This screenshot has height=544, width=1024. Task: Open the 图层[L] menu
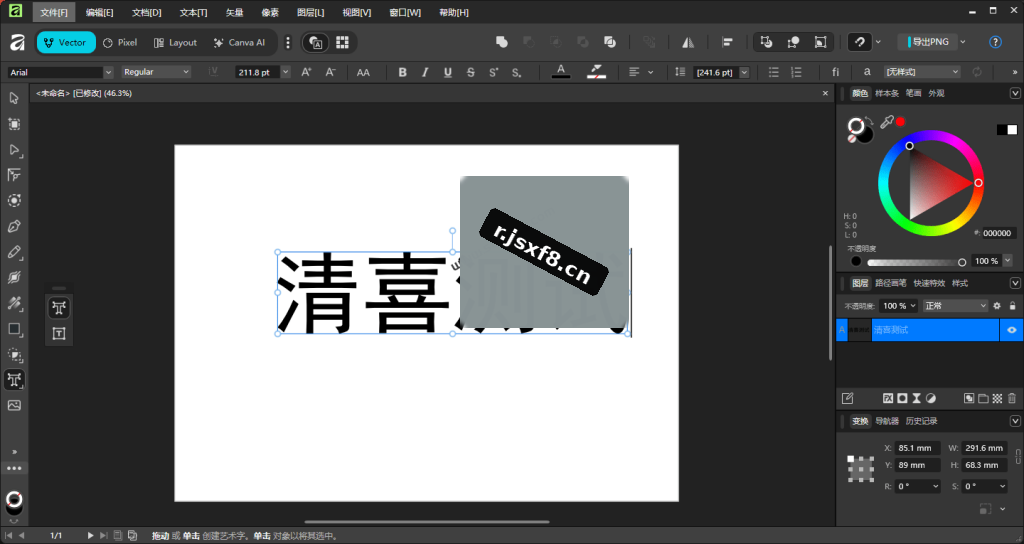(310, 12)
